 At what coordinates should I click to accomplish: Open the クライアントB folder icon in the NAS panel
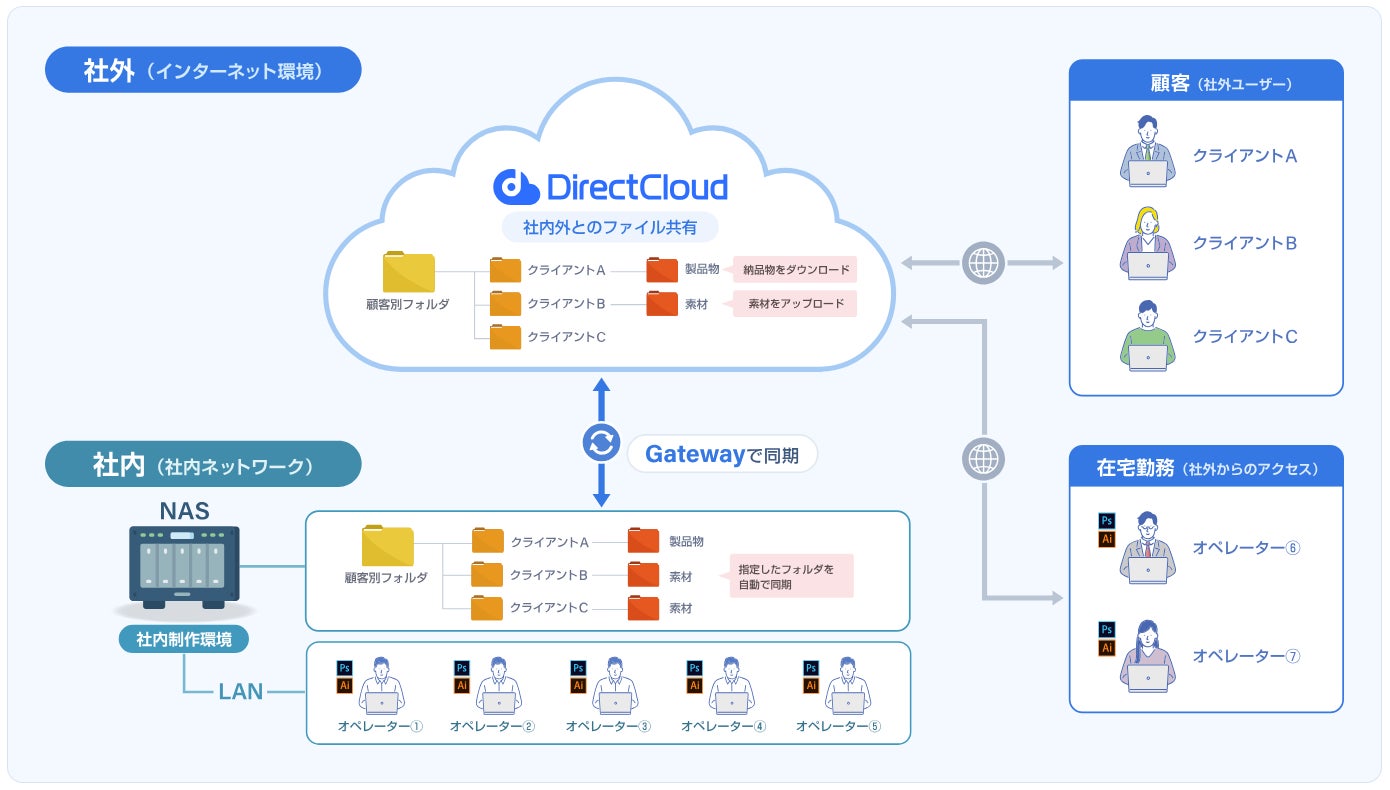tap(487, 575)
